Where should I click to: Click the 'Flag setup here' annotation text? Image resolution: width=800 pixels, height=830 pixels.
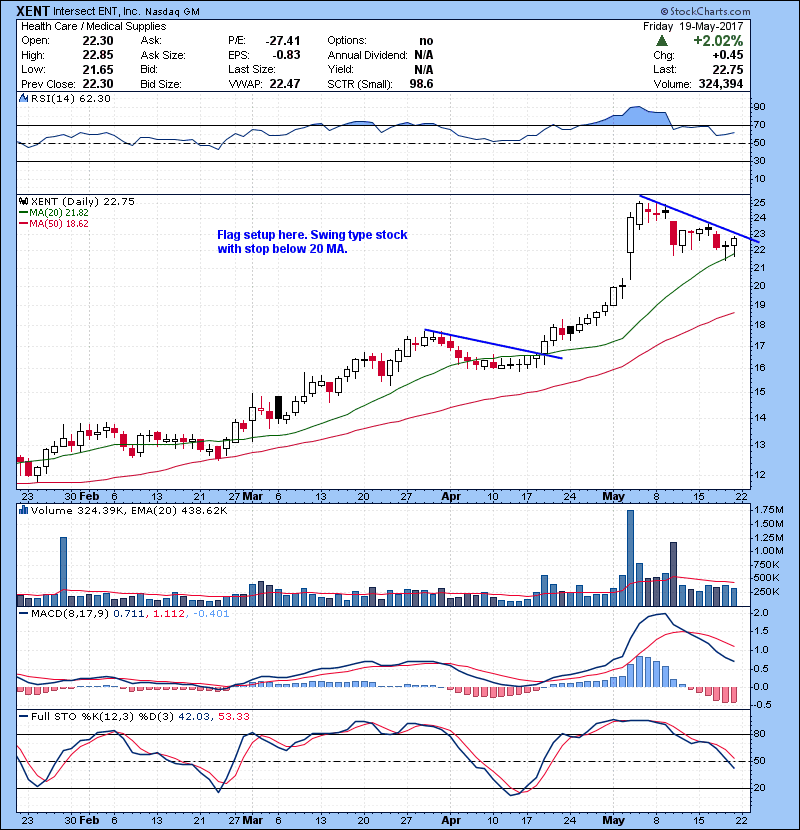pos(312,242)
